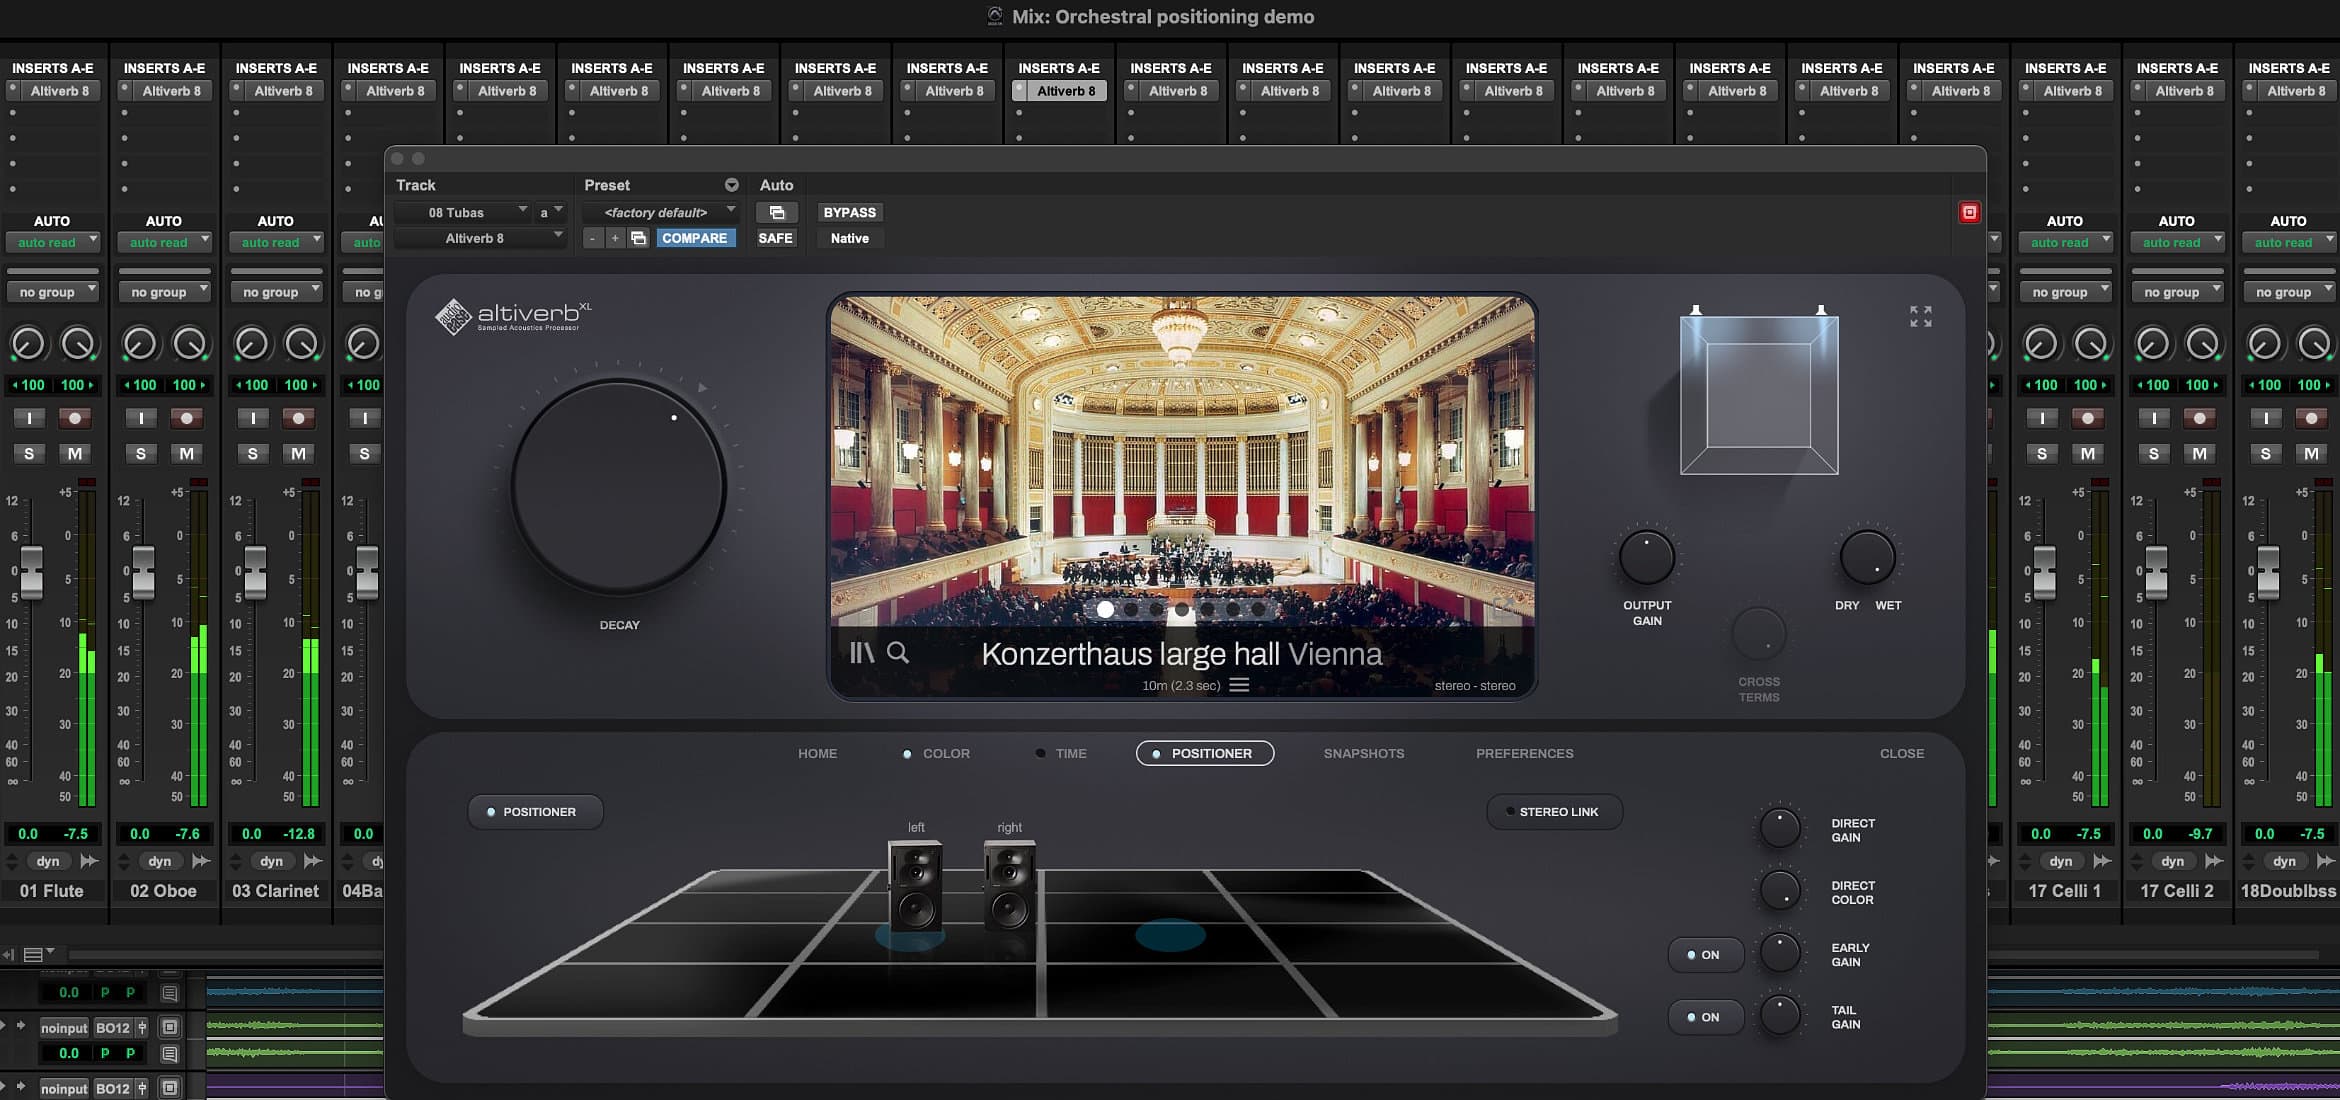Solo the 01 Flute track
The width and height of the screenshot is (2340, 1100).
[x=29, y=454]
